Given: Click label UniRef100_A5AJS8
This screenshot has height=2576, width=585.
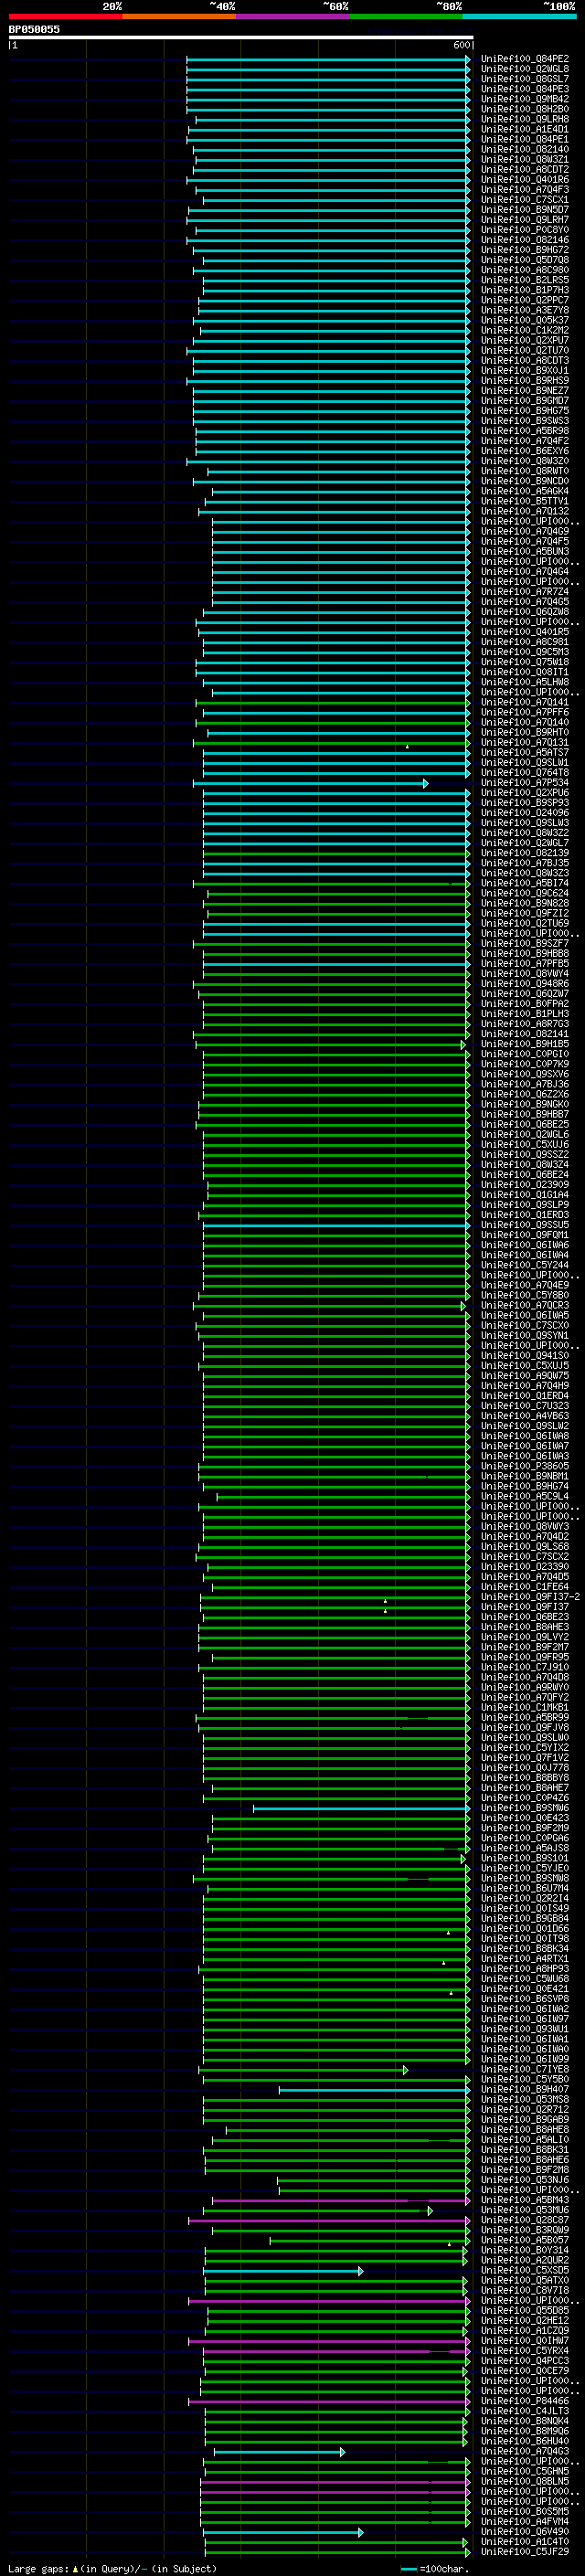Looking at the screenshot, I should point(525,1848).
